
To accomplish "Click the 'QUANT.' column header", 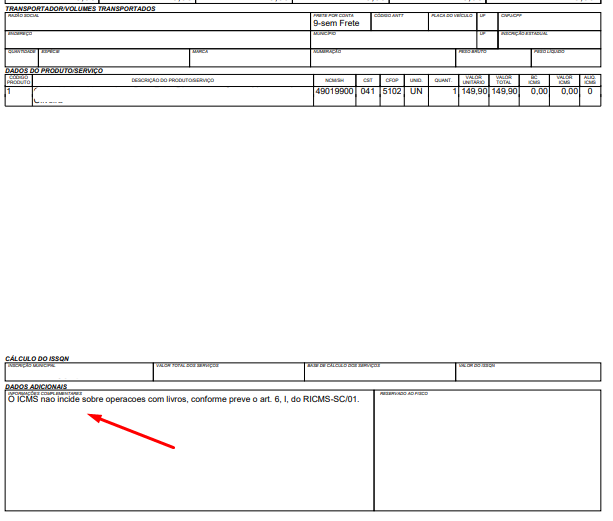I will coord(443,80).
